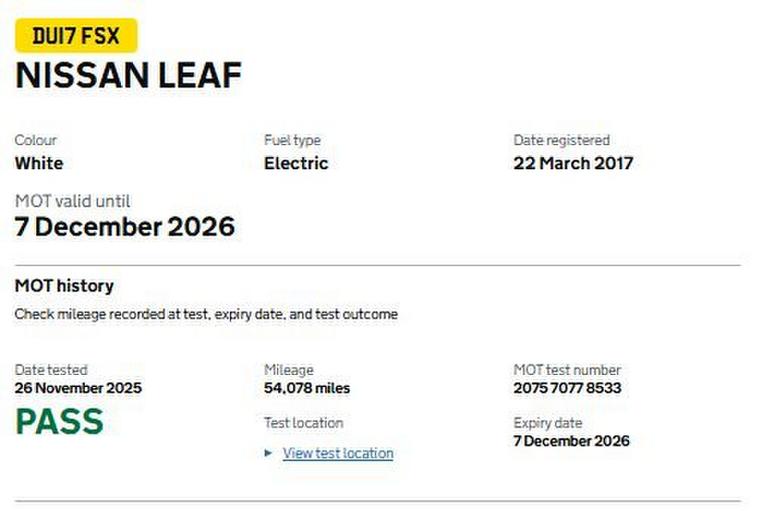This screenshot has height=511, width=759.
Task: Click the NISSAN LEAF heading
Action: [128, 77]
